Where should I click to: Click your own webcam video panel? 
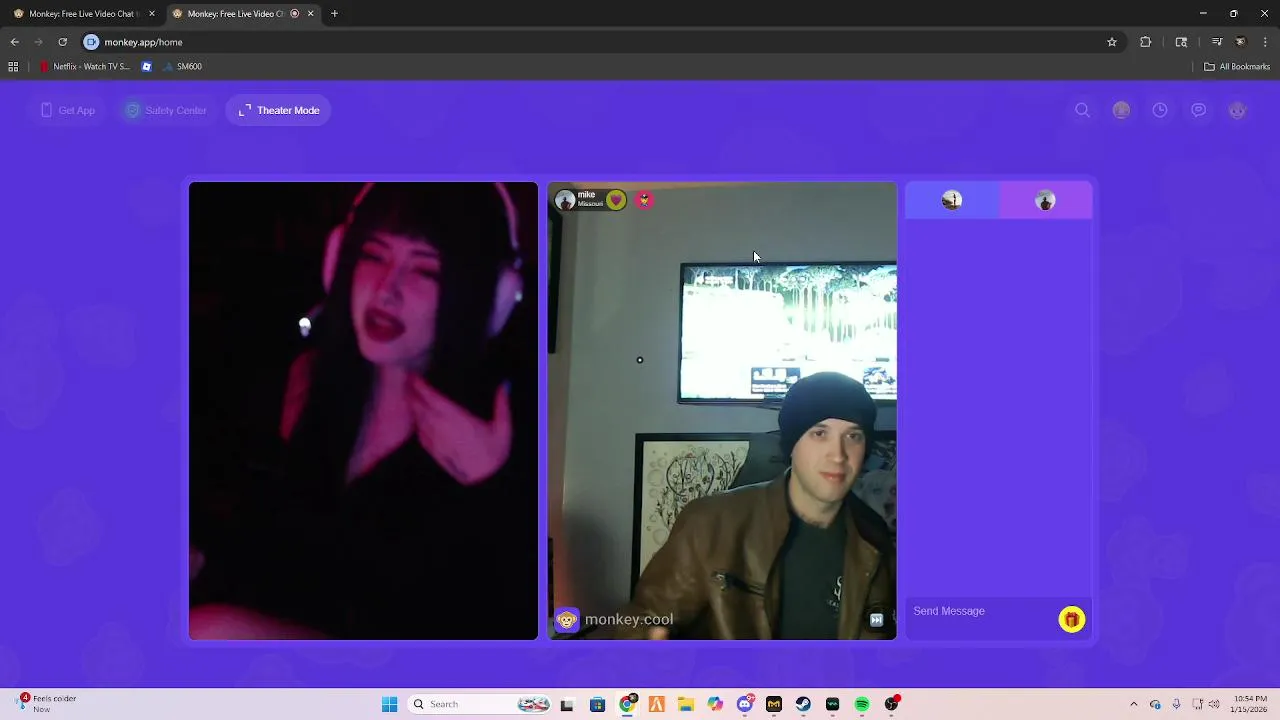tap(363, 411)
